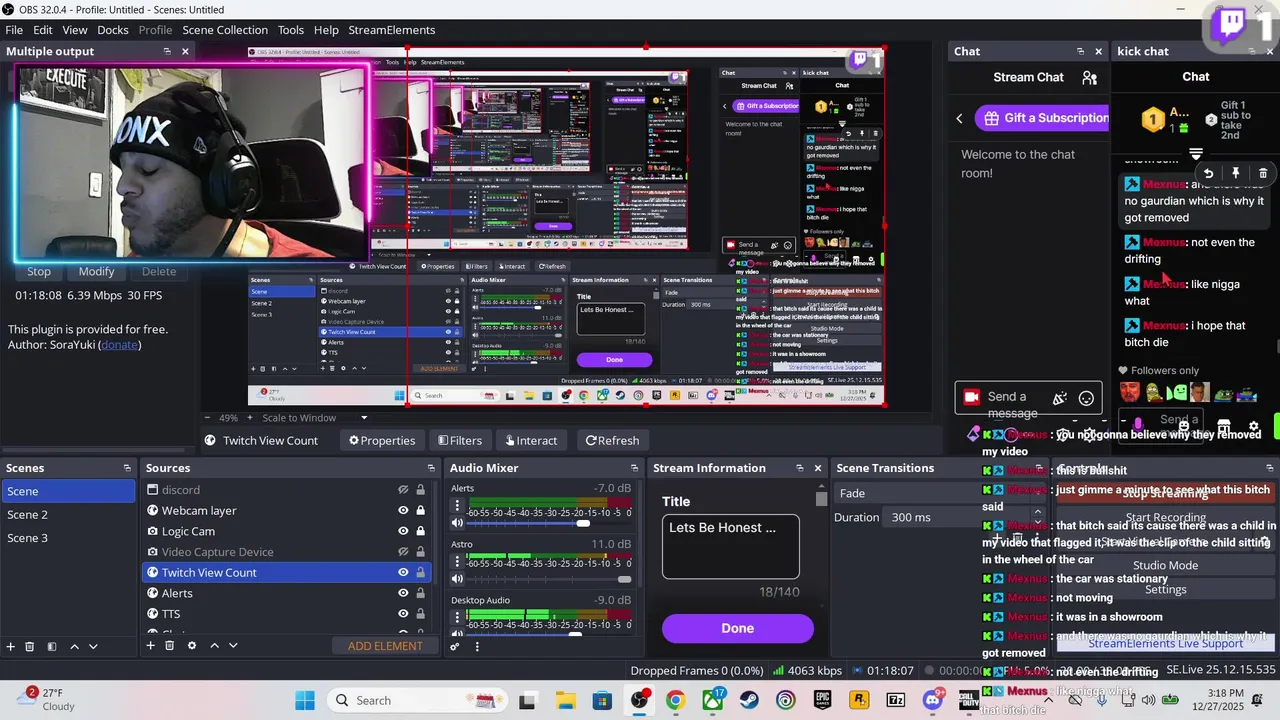The height and width of the screenshot is (720, 1280).
Task: Remove selected source with trash icon
Action: 170,646
